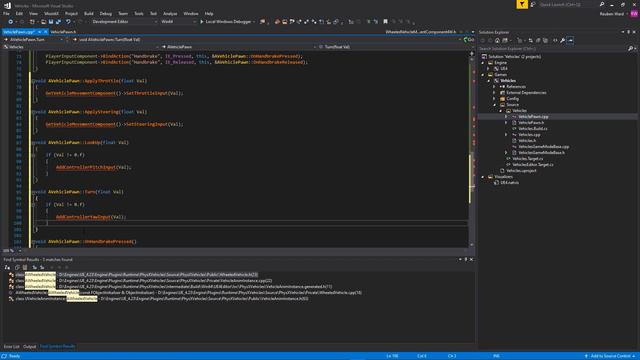This screenshot has height=360, width=640.
Task: Click the Collapse All icon in Solution Explorer
Action: 538,40
